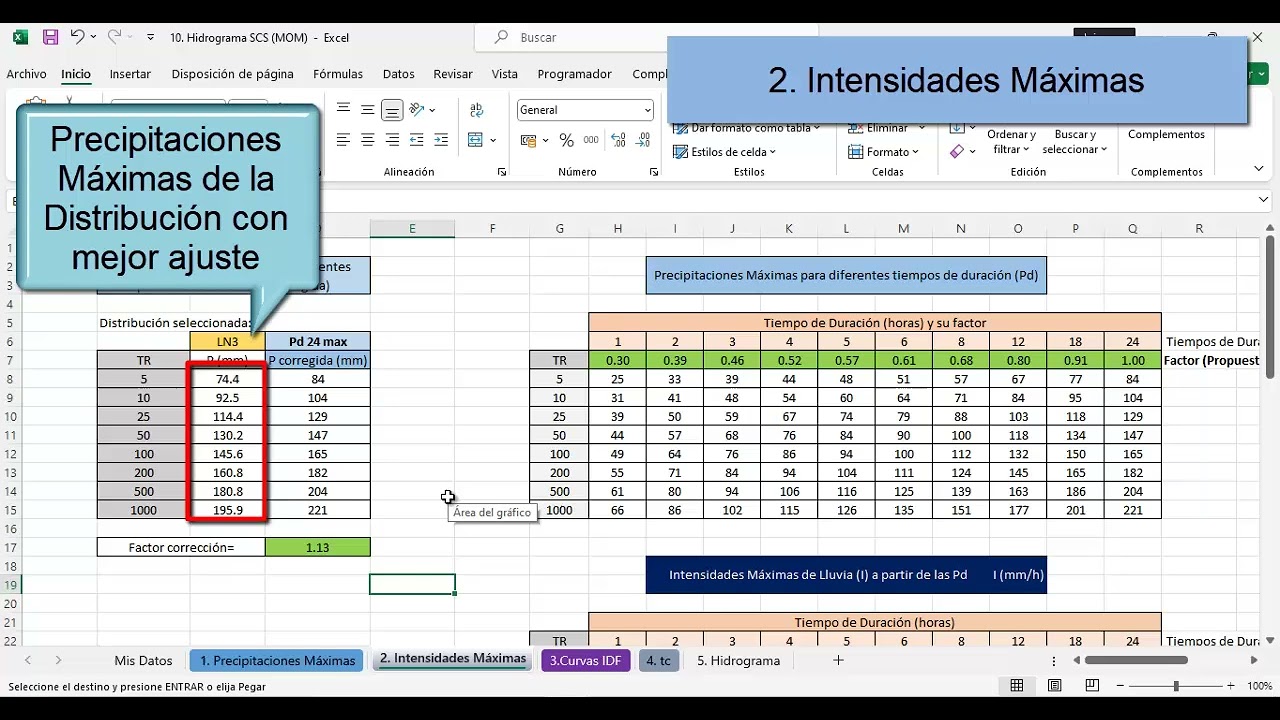Align cell text right
The height and width of the screenshot is (720, 1280).
pyautogui.click(x=392, y=140)
